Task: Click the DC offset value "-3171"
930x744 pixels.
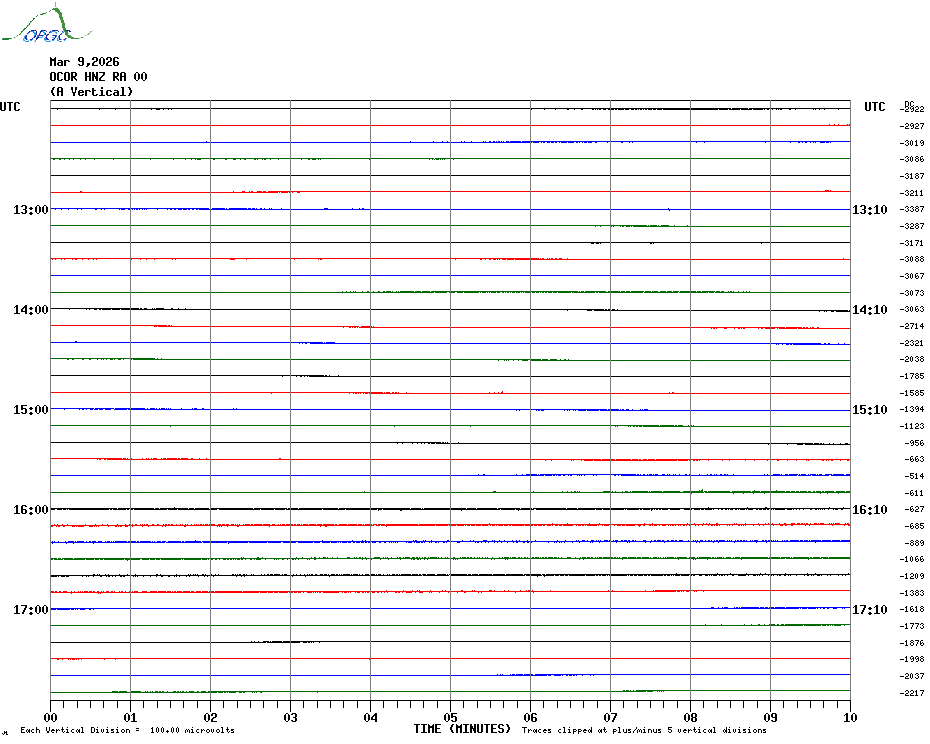Action: click(912, 243)
